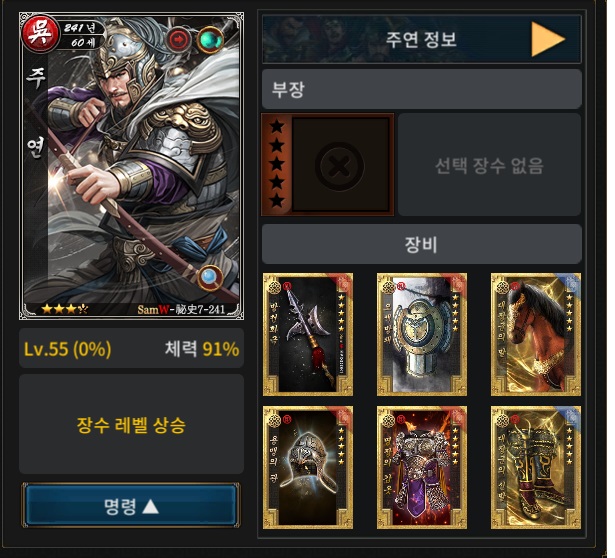Click the red 吳 faction emblem
The height and width of the screenshot is (558, 615).
[x=40, y=33]
